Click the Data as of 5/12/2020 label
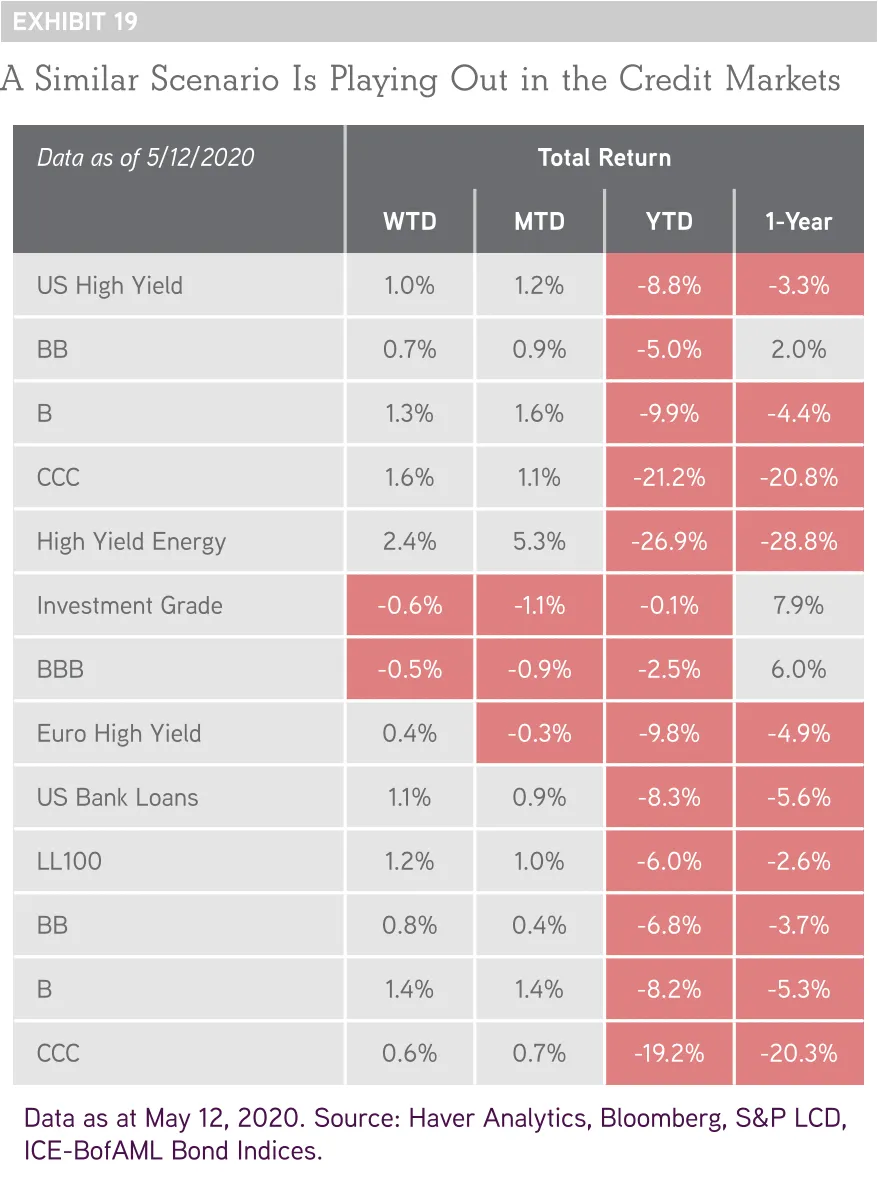The height and width of the screenshot is (1177, 878). coord(146,158)
